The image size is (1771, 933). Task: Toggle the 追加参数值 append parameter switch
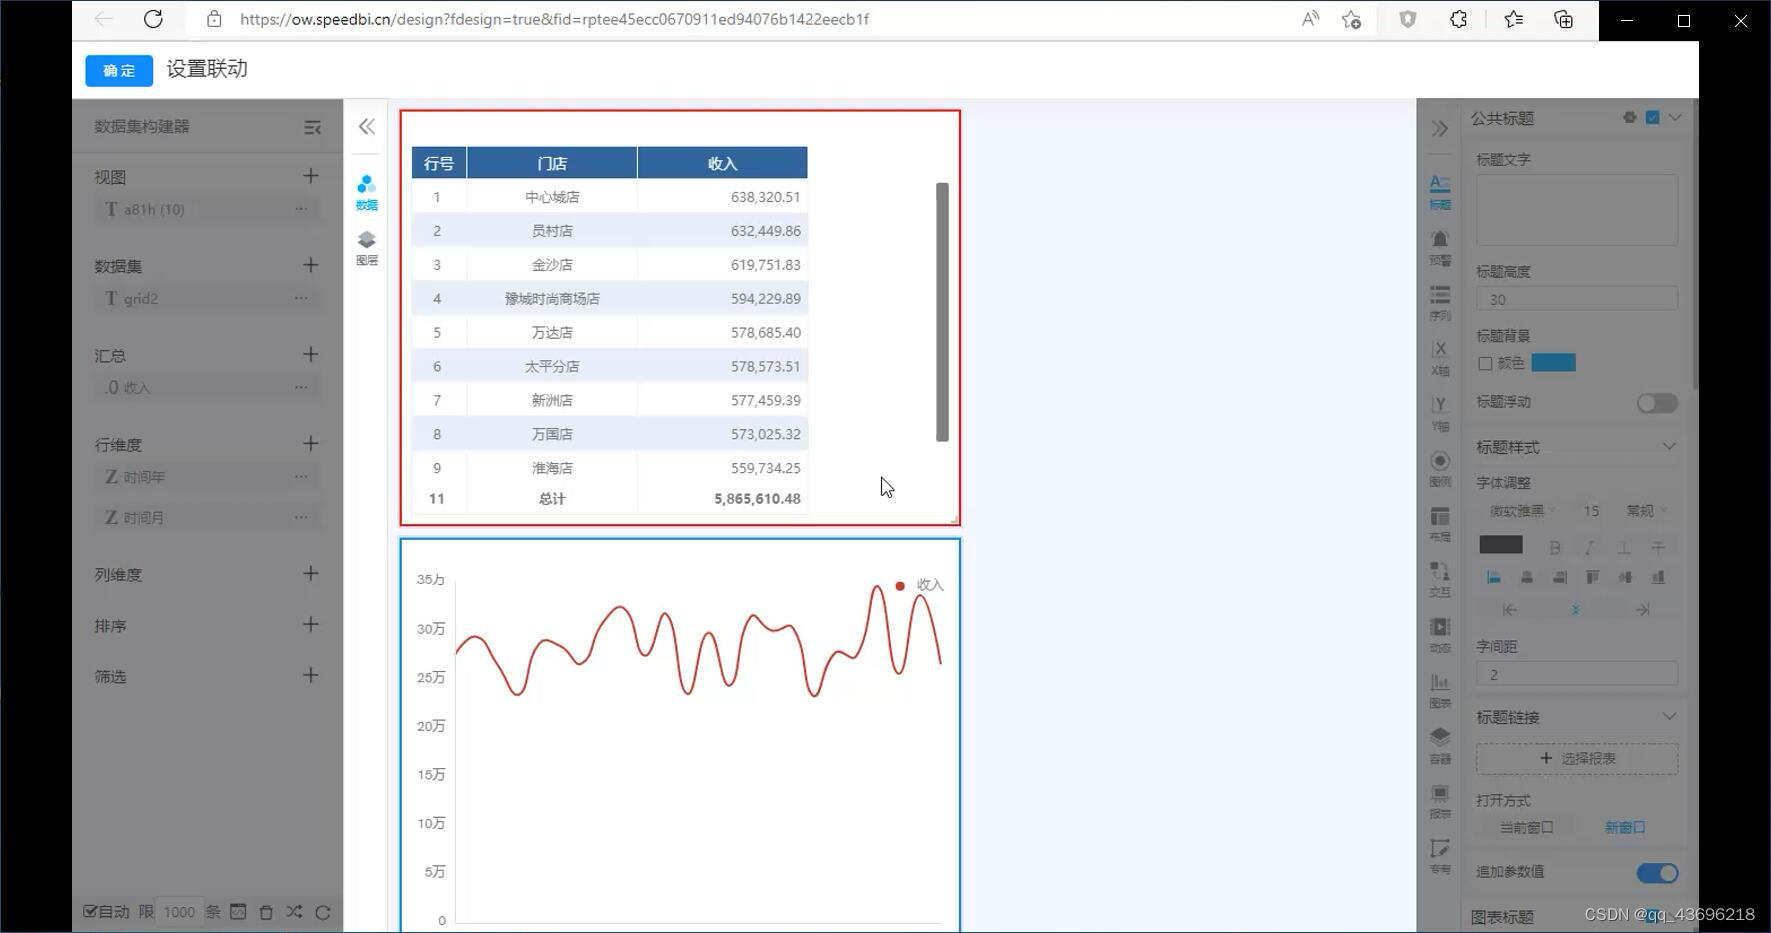(1657, 873)
